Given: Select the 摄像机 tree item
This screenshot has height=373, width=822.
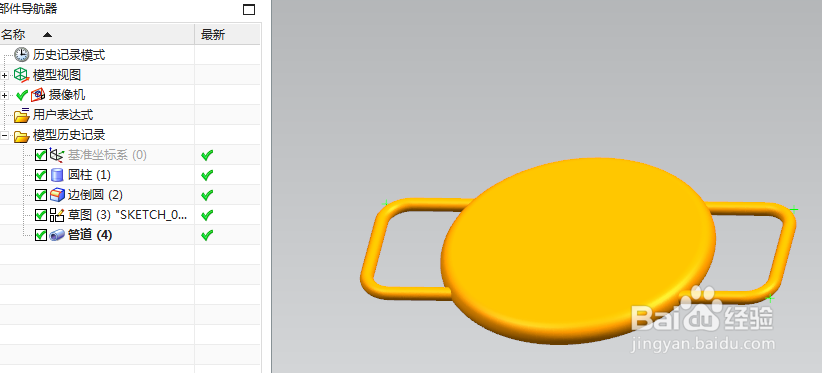Looking at the screenshot, I should [x=67, y=95].
